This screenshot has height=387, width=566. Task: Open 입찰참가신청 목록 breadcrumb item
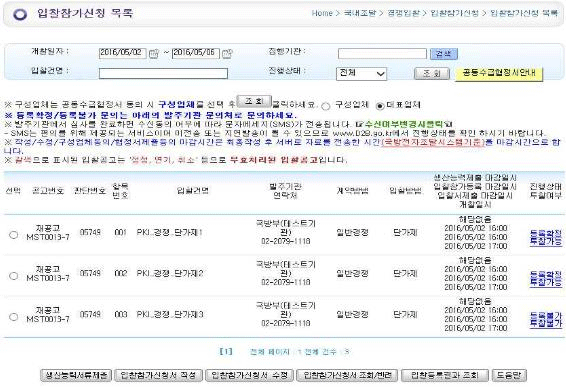click(x=524, y=13)
